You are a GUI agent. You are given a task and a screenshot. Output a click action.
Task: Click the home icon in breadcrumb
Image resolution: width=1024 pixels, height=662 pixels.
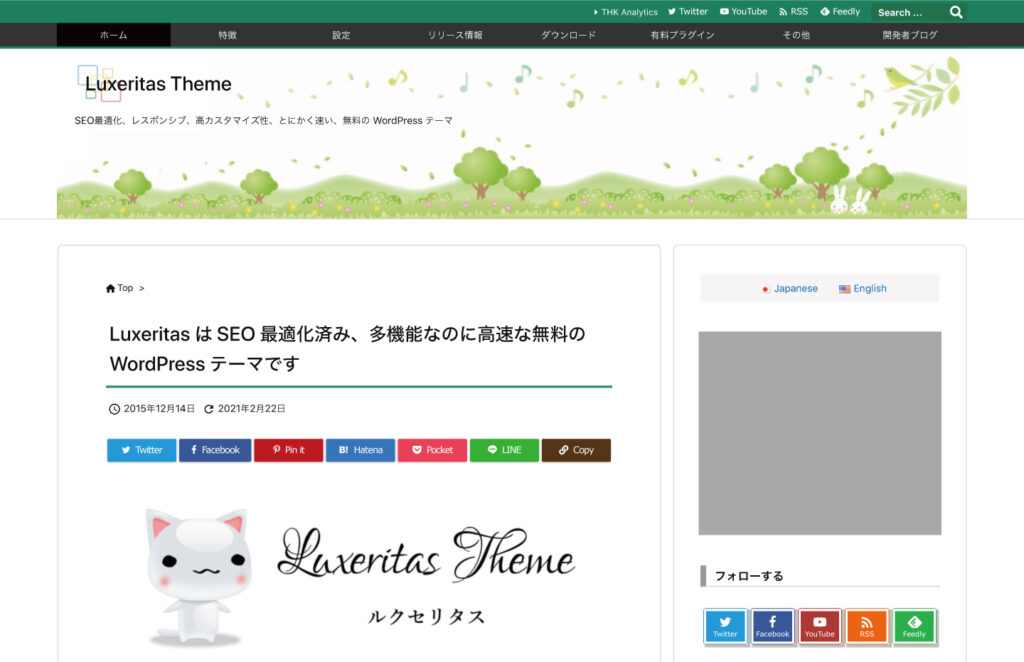[x=110, y=288]
